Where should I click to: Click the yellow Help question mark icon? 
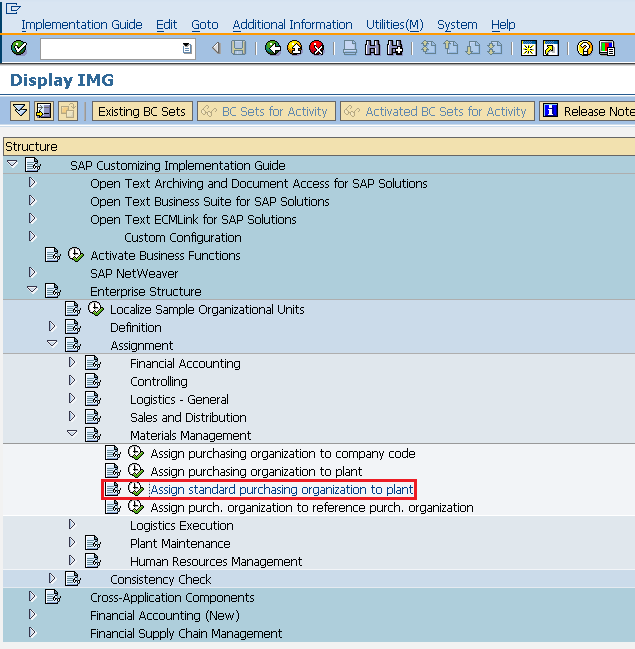pyautogui.click(x=584, y=48)
